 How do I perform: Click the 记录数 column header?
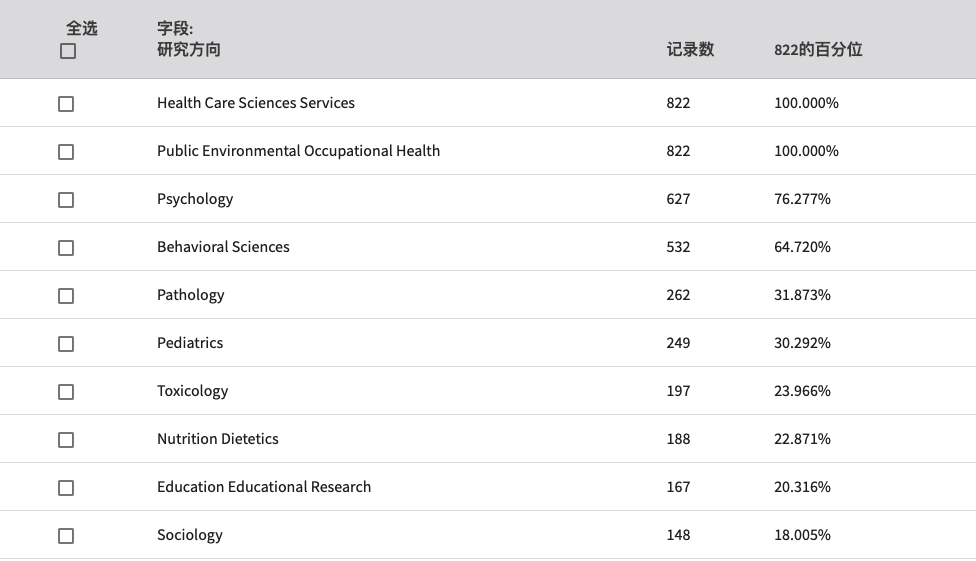690,49
